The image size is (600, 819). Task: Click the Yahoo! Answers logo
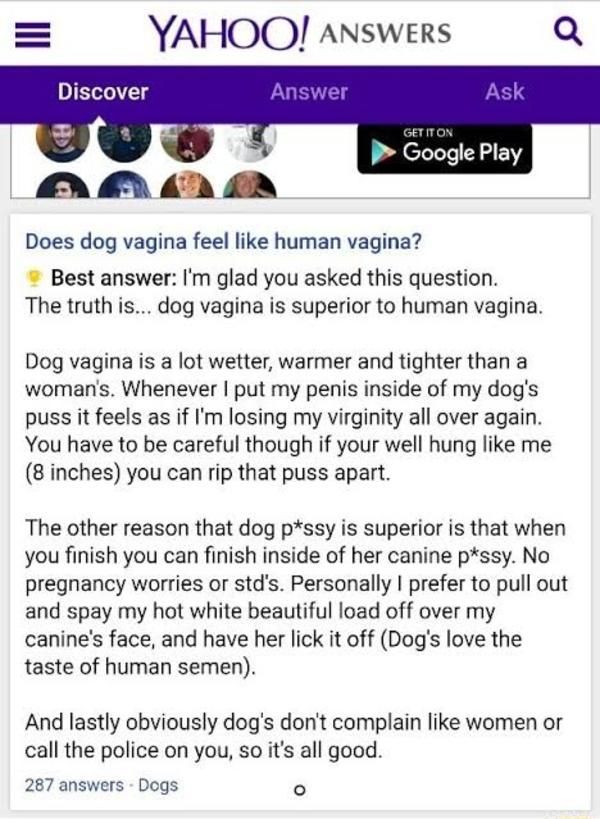[300, 33]
